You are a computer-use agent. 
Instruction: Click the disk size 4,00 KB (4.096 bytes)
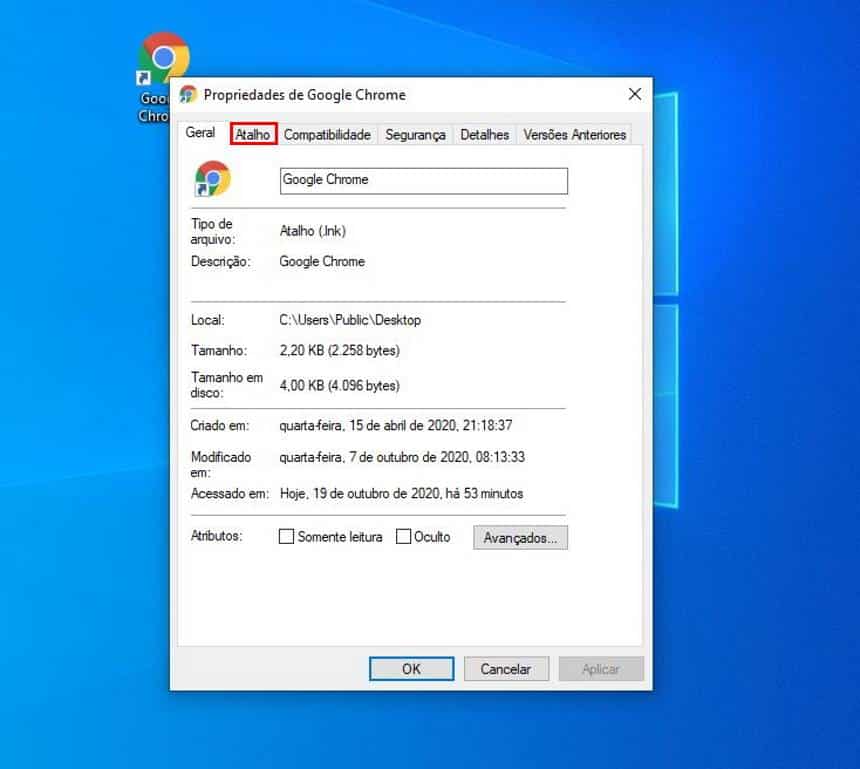pyautogui.click(x=340, y=386)
